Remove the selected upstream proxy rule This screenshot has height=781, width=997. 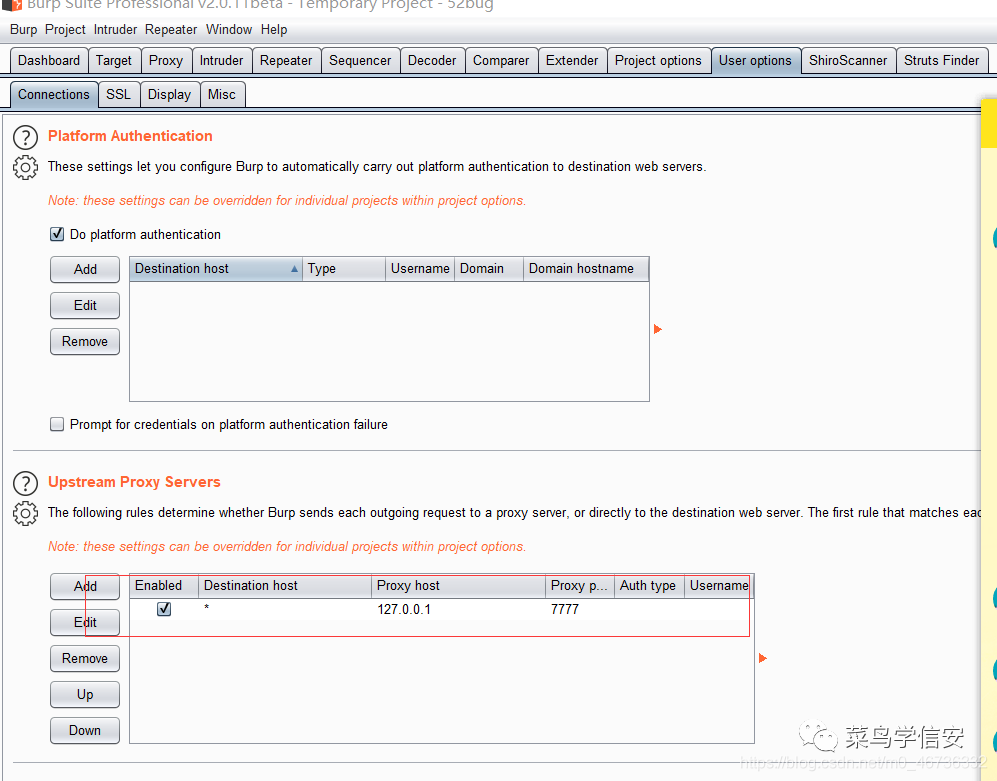85,658
